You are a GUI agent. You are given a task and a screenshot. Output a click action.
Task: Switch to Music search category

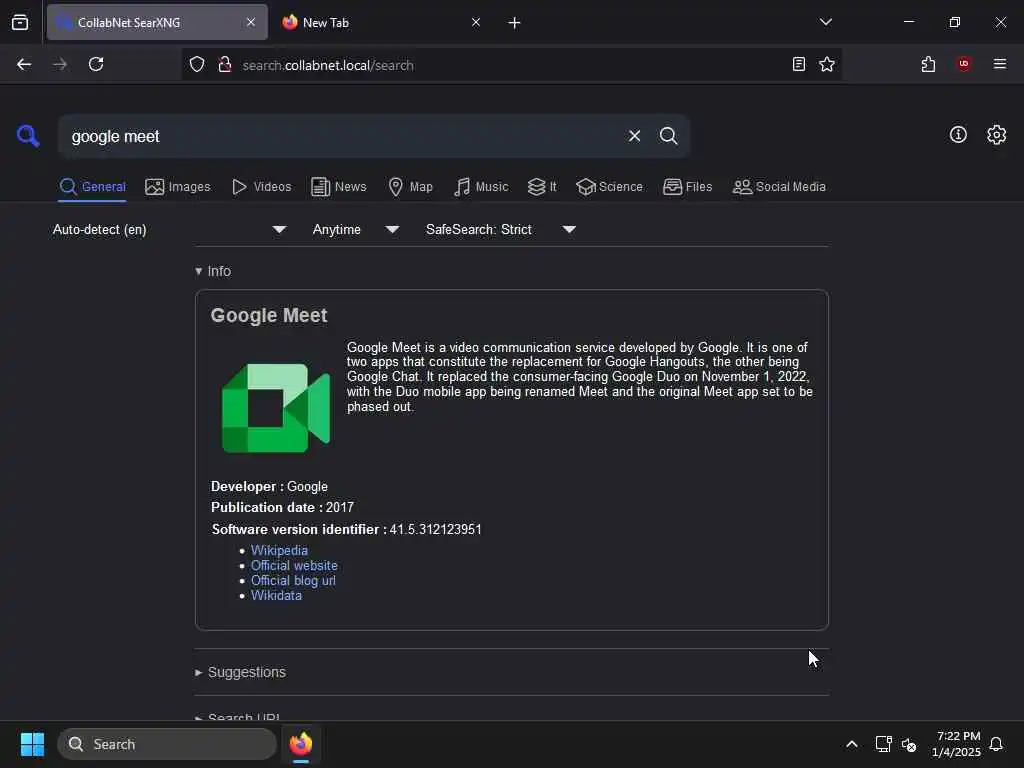[x=481, y=187]
